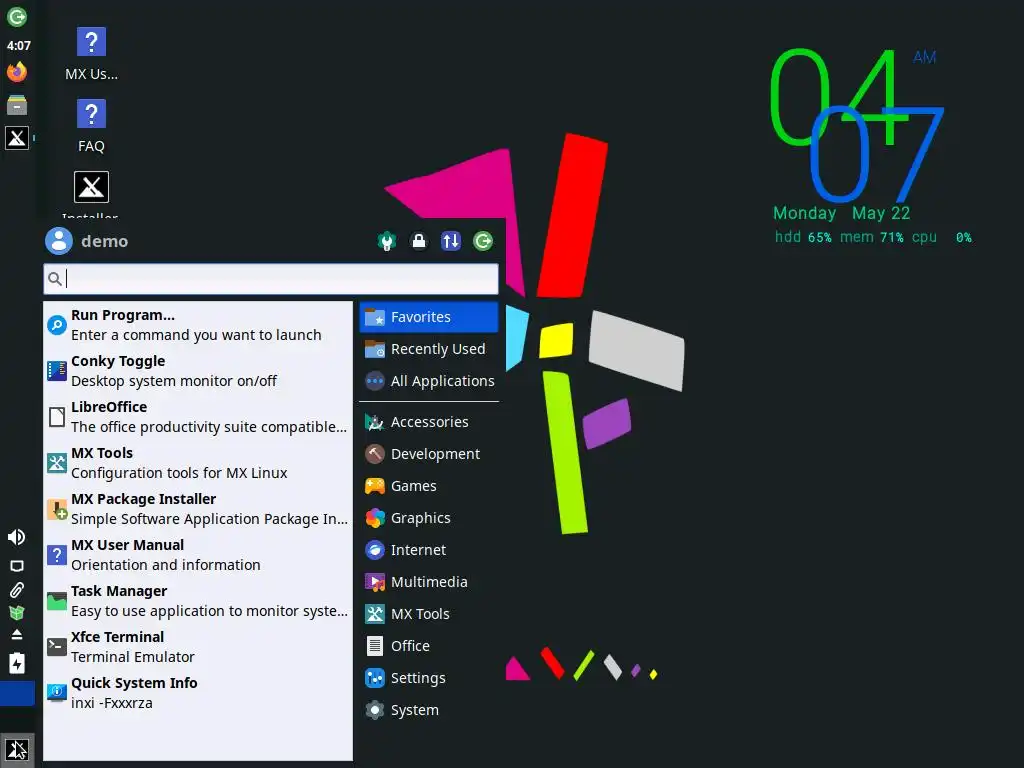Open Firefox from the panel

pos(17,71)
